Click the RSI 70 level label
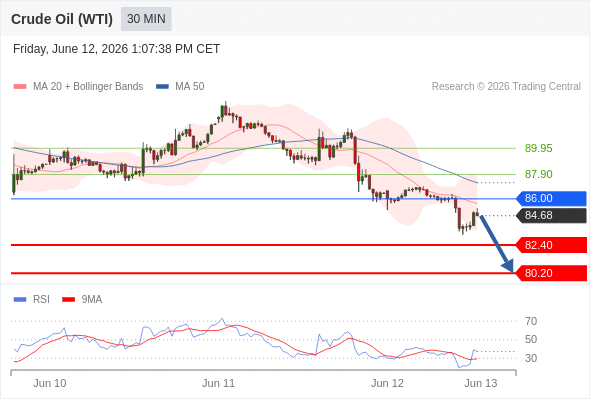 click(531, 321)
